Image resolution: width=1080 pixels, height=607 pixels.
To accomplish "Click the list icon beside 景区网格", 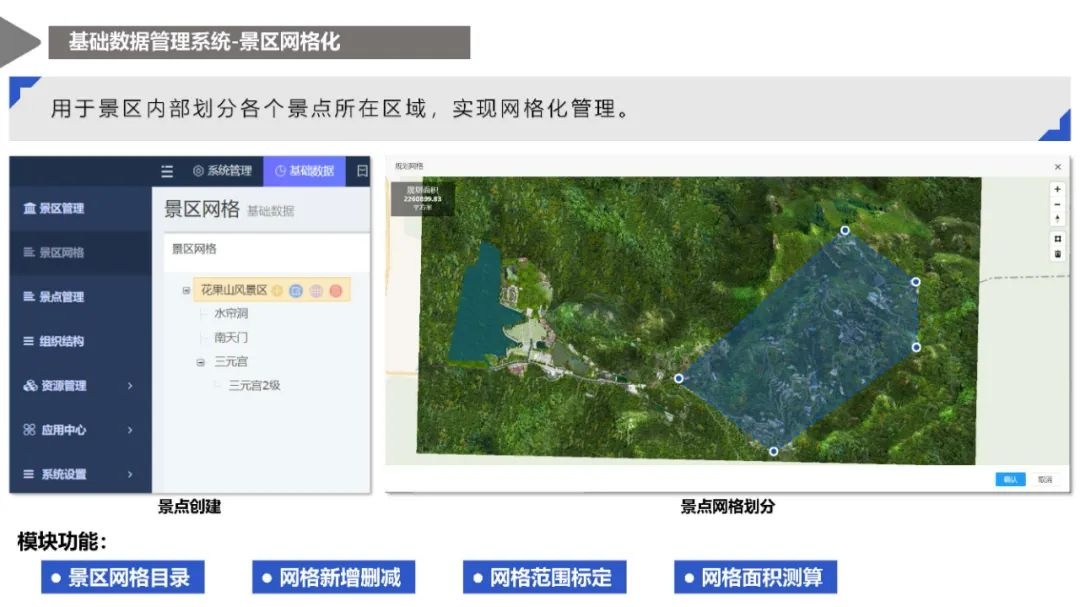I will (29, 252).
